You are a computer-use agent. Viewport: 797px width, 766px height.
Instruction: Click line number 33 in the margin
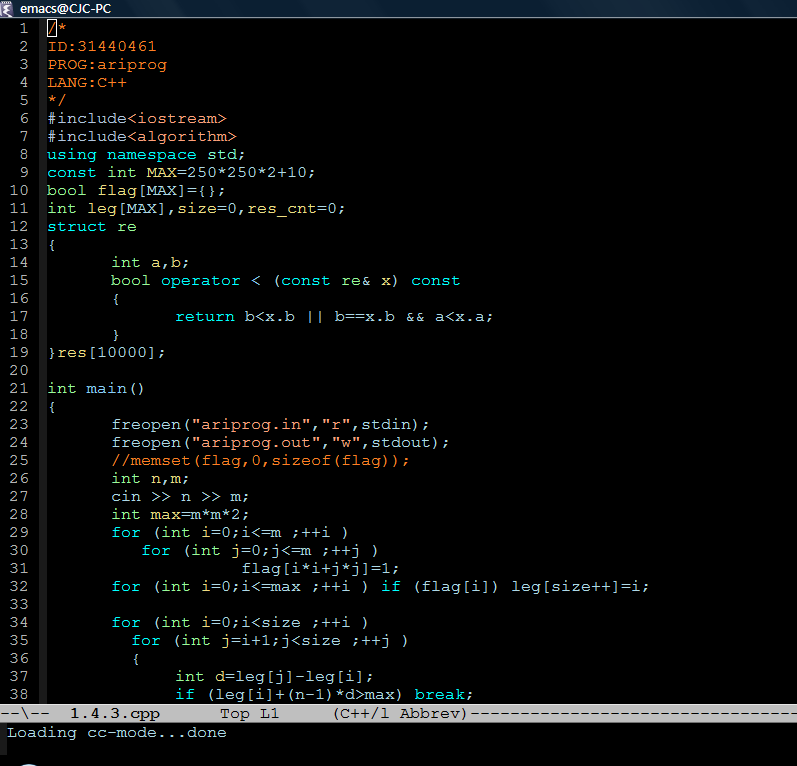coord(19,604)
